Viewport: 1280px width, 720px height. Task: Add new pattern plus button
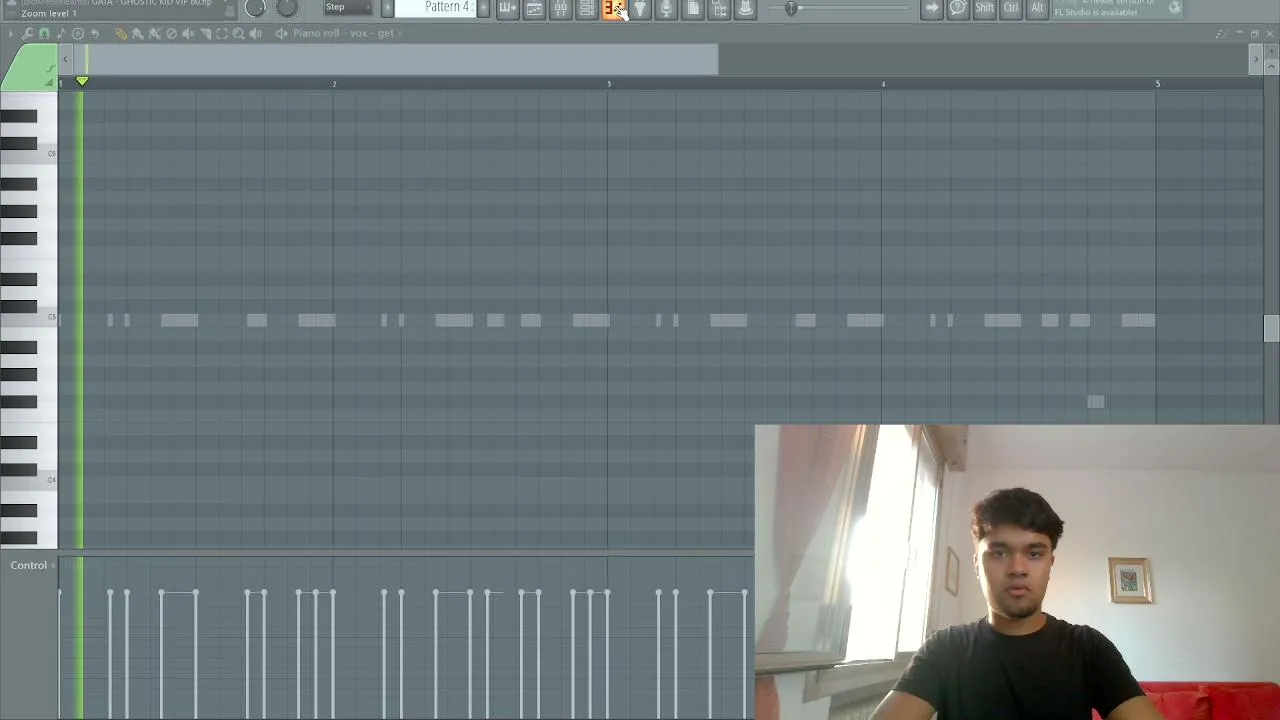483,8
